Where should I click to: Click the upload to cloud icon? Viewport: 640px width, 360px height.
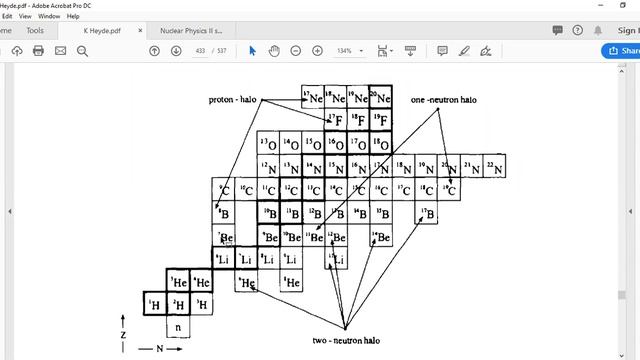coord(17,51)
